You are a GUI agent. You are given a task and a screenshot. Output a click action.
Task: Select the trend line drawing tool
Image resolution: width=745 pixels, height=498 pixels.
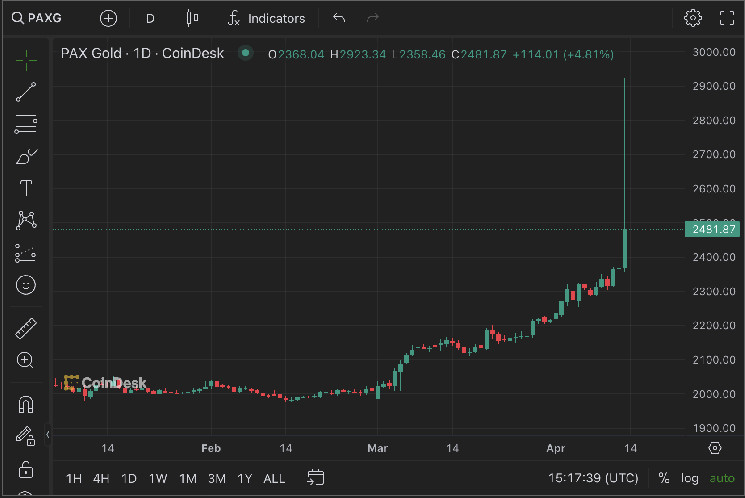[26, 93]
